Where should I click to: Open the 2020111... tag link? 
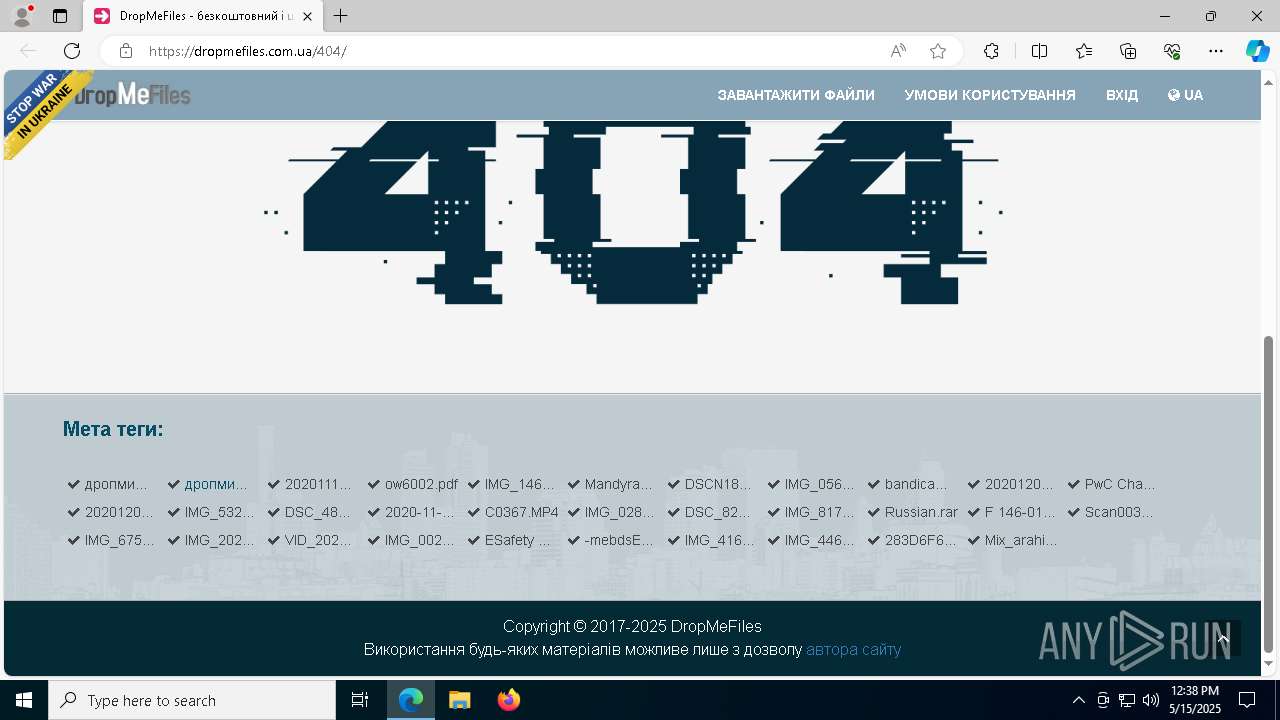[318, 484]
